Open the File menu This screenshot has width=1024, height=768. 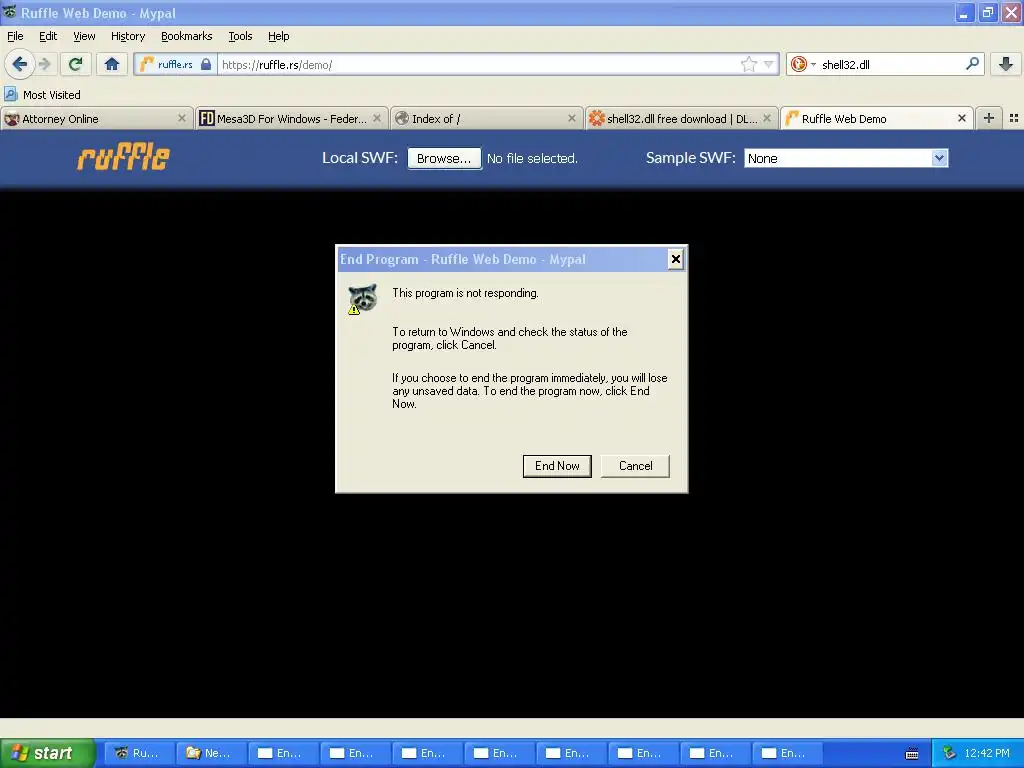pyautogui.click(x=15, y=36)
